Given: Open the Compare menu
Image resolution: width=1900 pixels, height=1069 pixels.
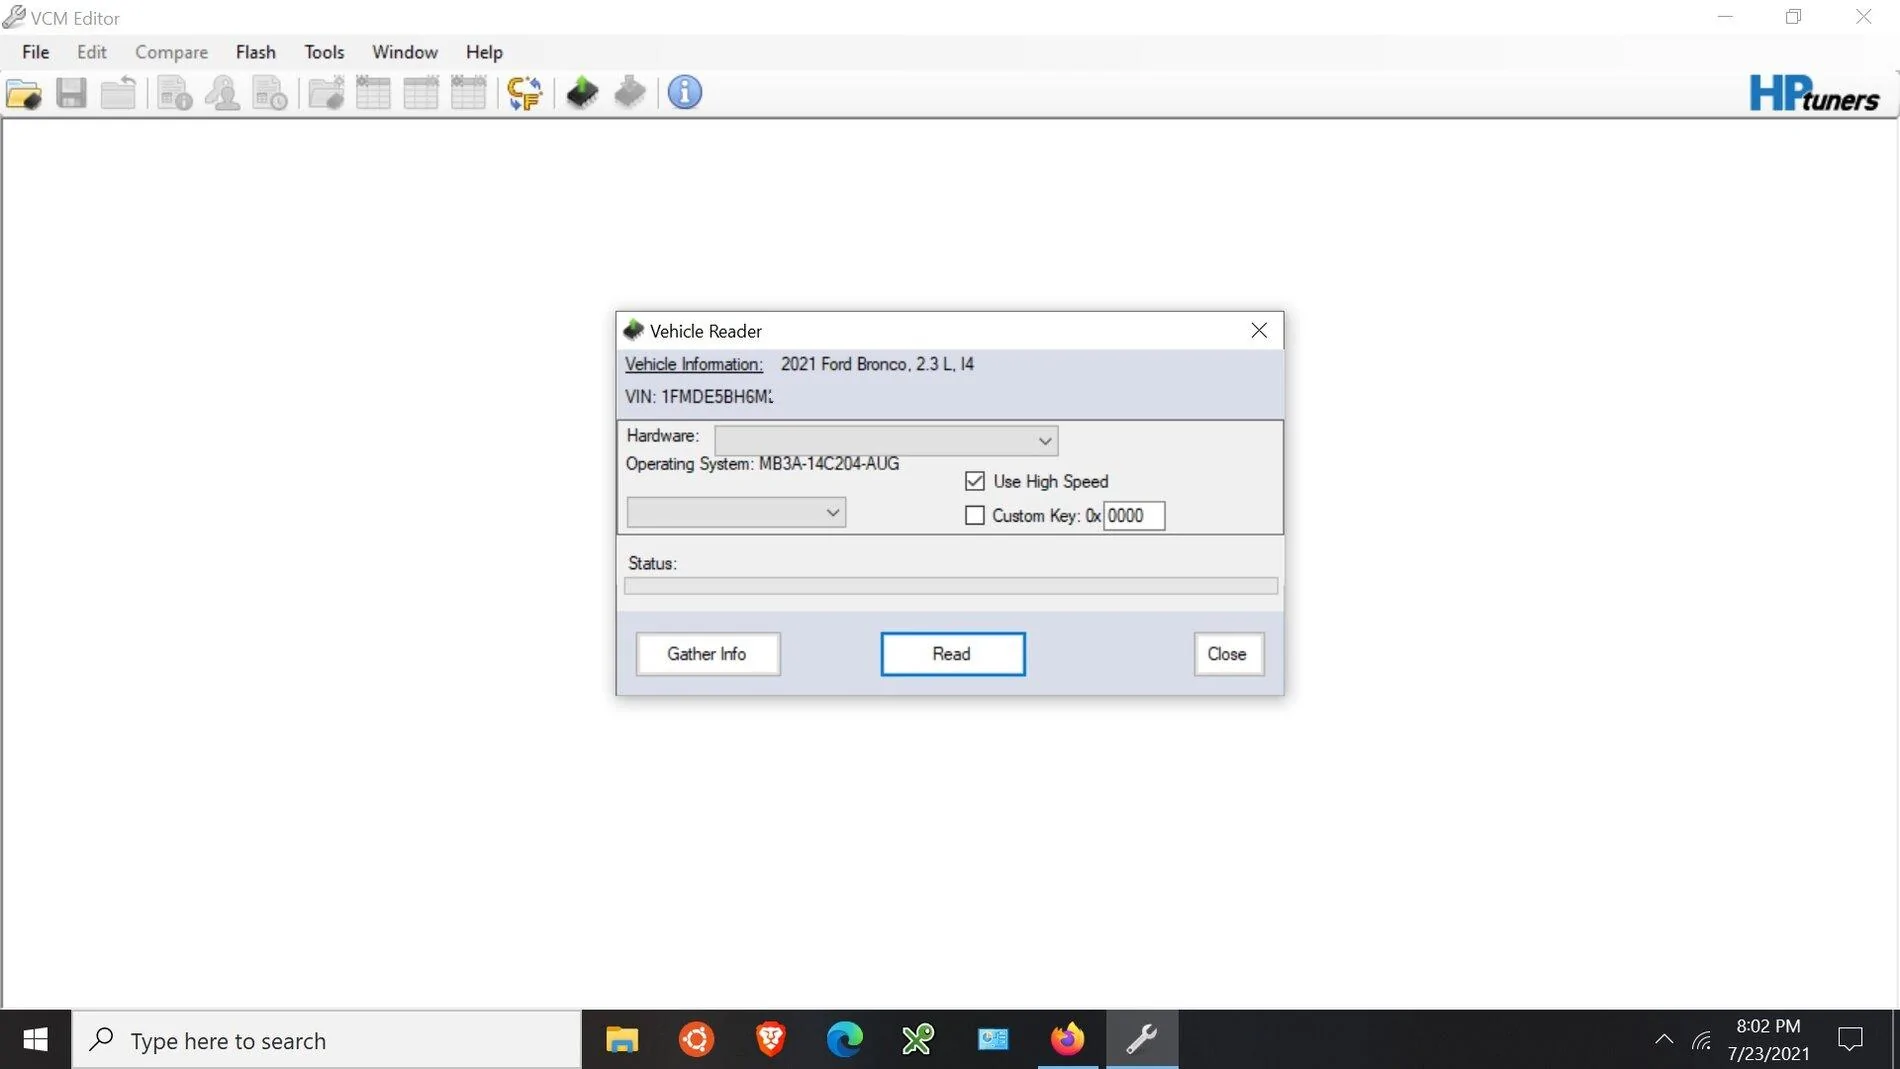Looking at the screenshot, I should 171,52.
